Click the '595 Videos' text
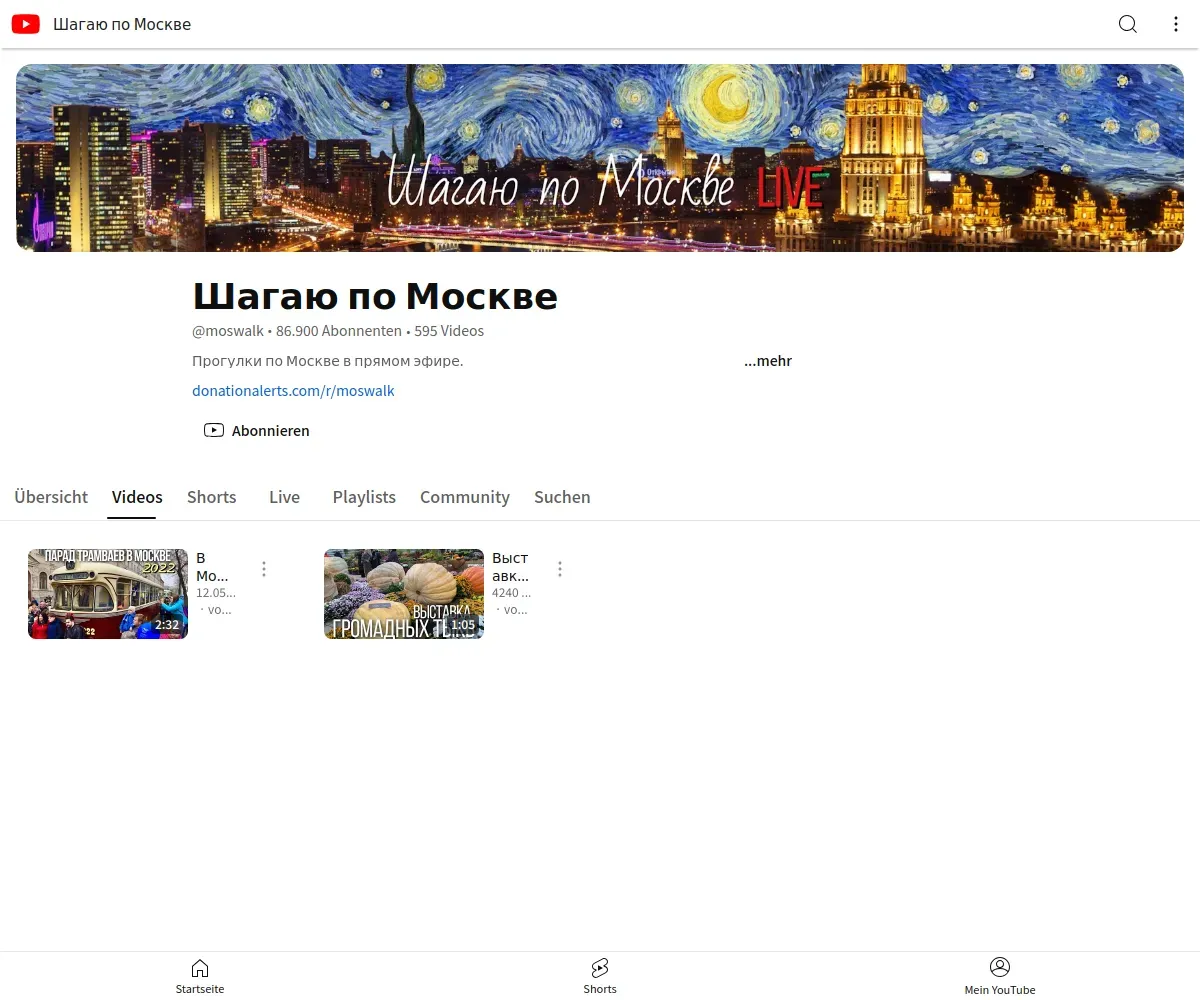Screen dimensions: 1200x1000 click(449, 331)
